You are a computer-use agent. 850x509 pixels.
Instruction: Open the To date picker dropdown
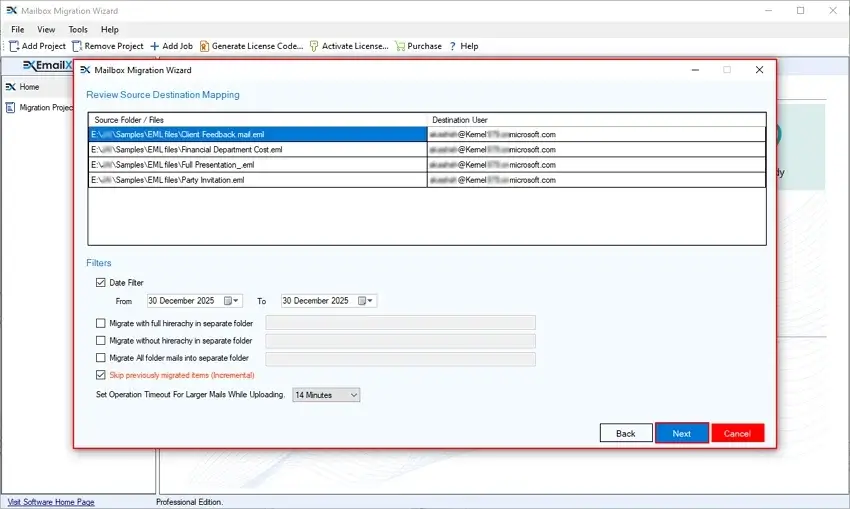click(x=370, y=301)
